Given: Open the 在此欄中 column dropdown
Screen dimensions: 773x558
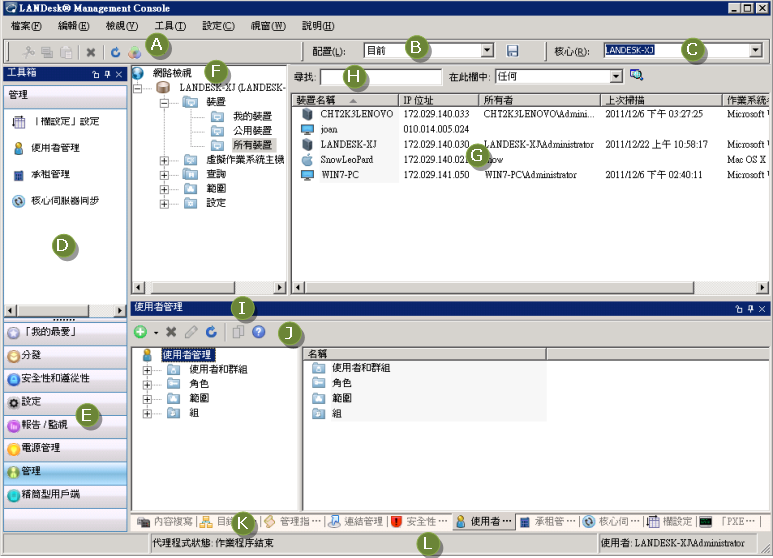Looking at the screenshot, I should [616, 76].
